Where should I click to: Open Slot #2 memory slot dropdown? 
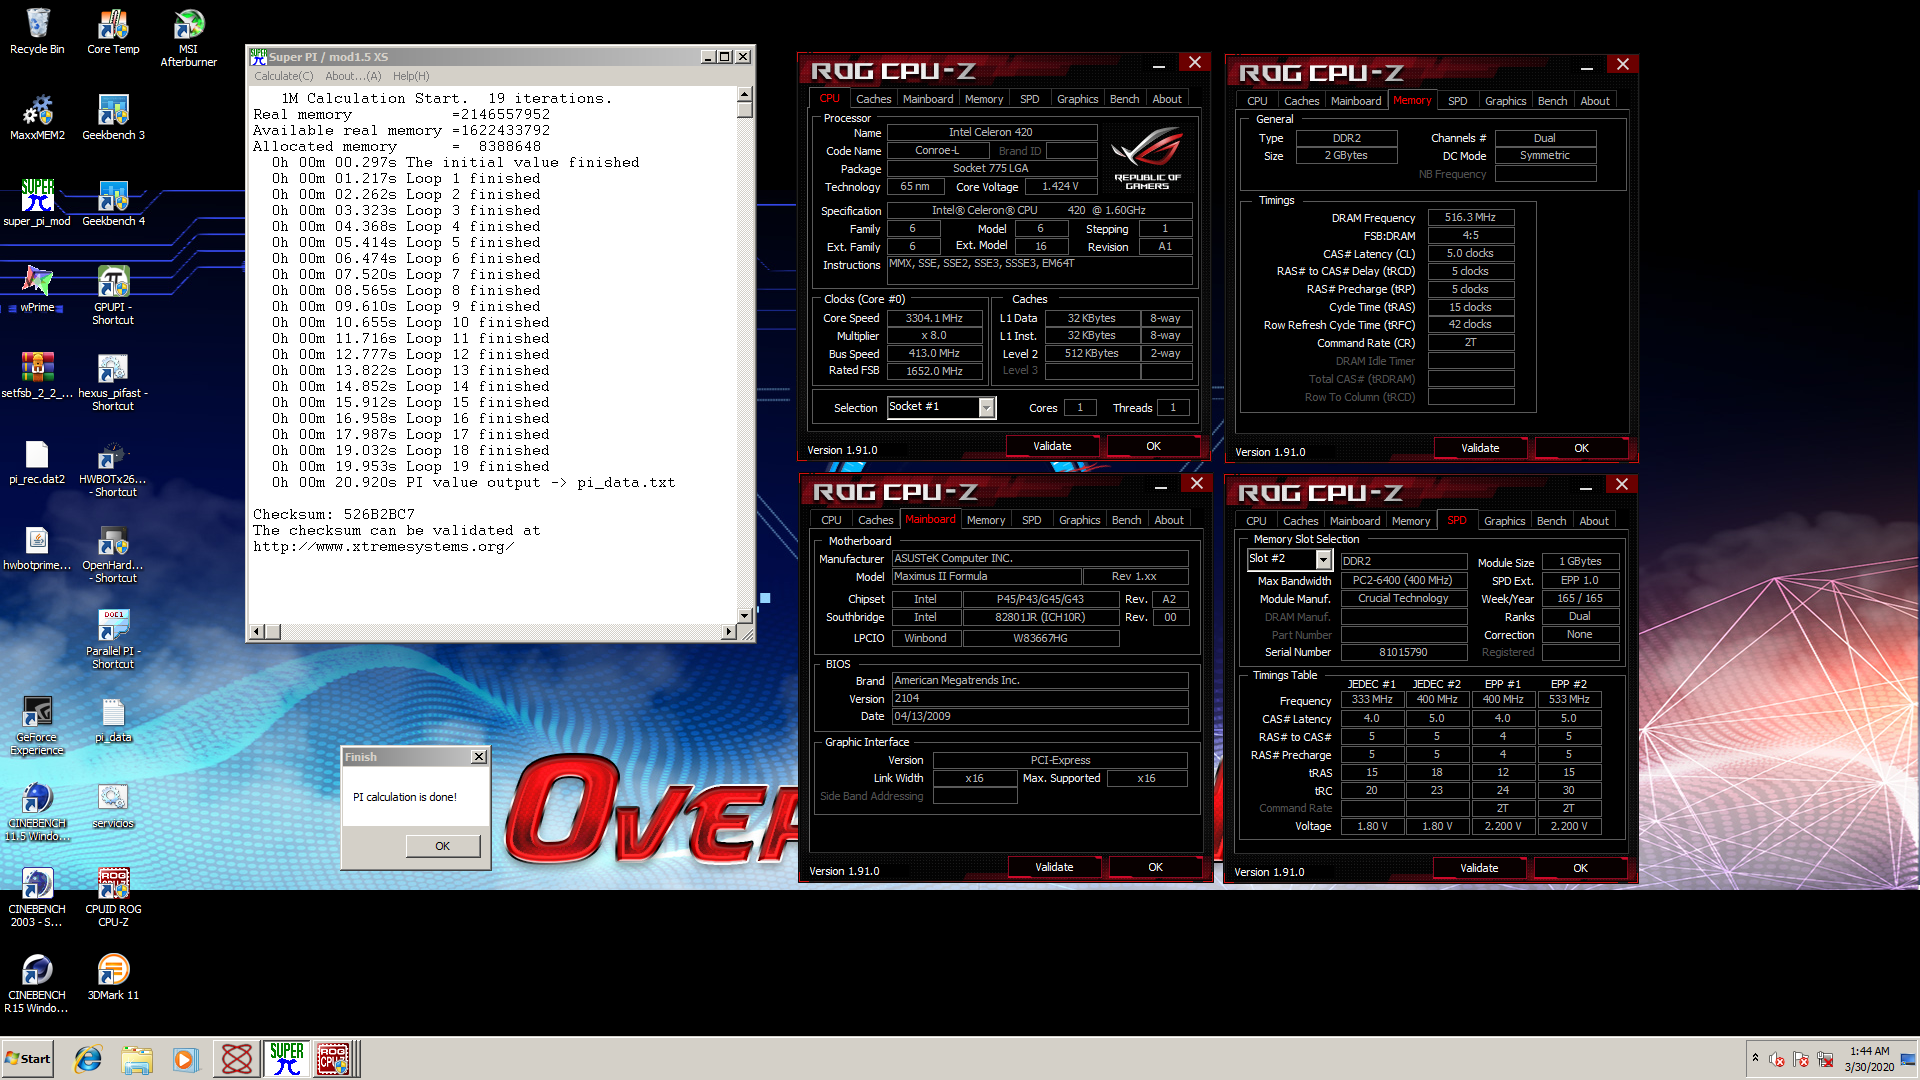1323,559
